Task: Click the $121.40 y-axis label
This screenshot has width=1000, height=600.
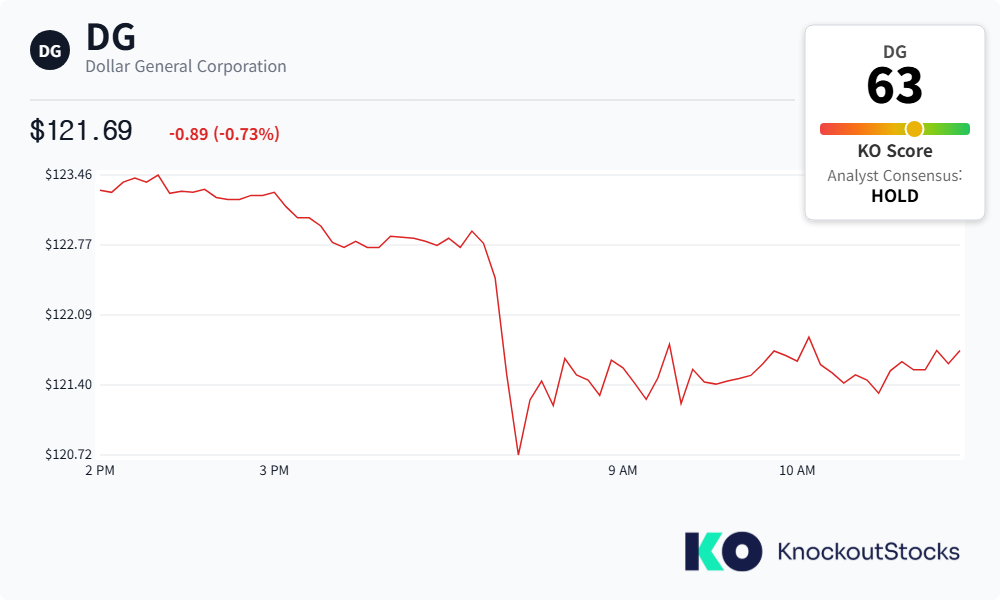Action: coord(68,384)
